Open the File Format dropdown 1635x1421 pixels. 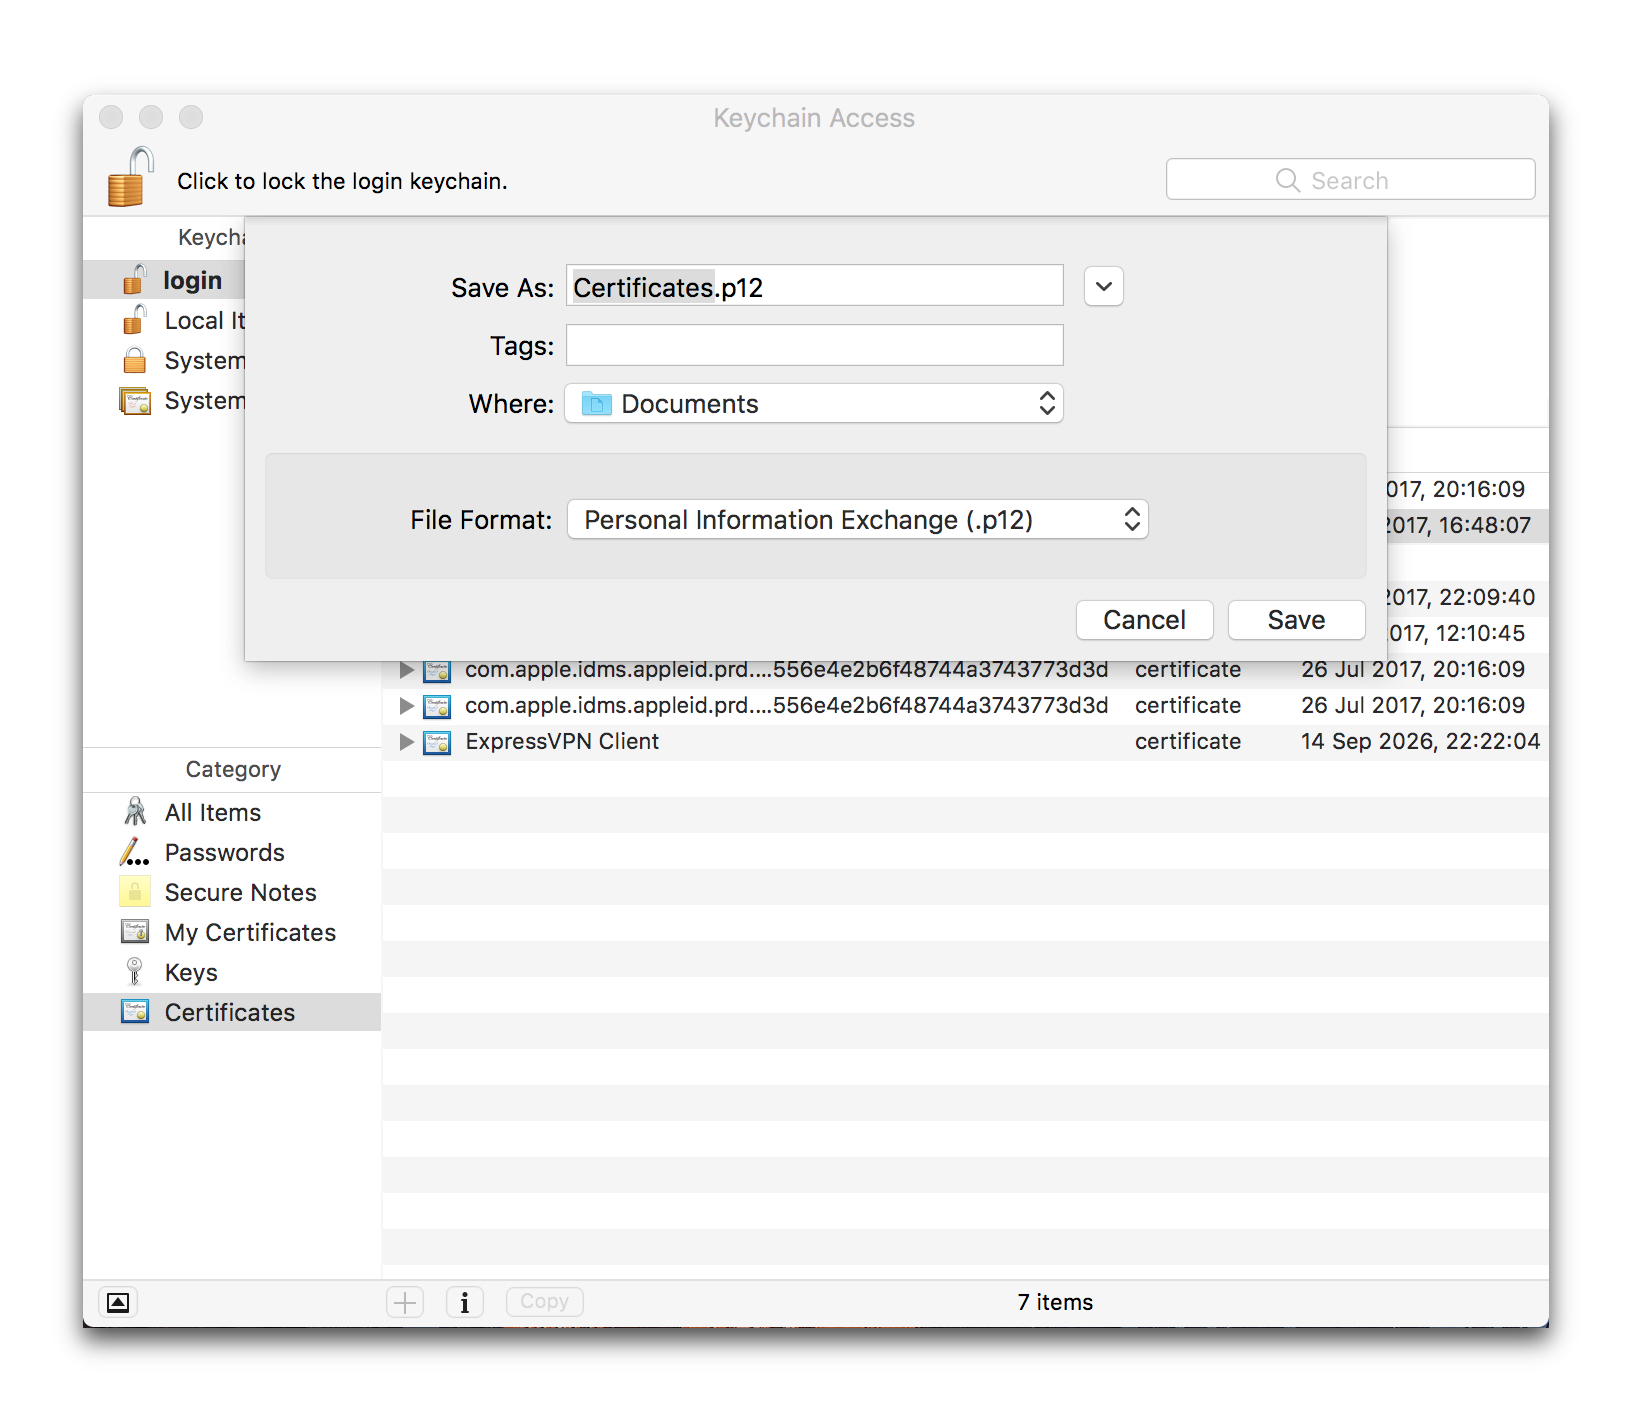(857, 520)
